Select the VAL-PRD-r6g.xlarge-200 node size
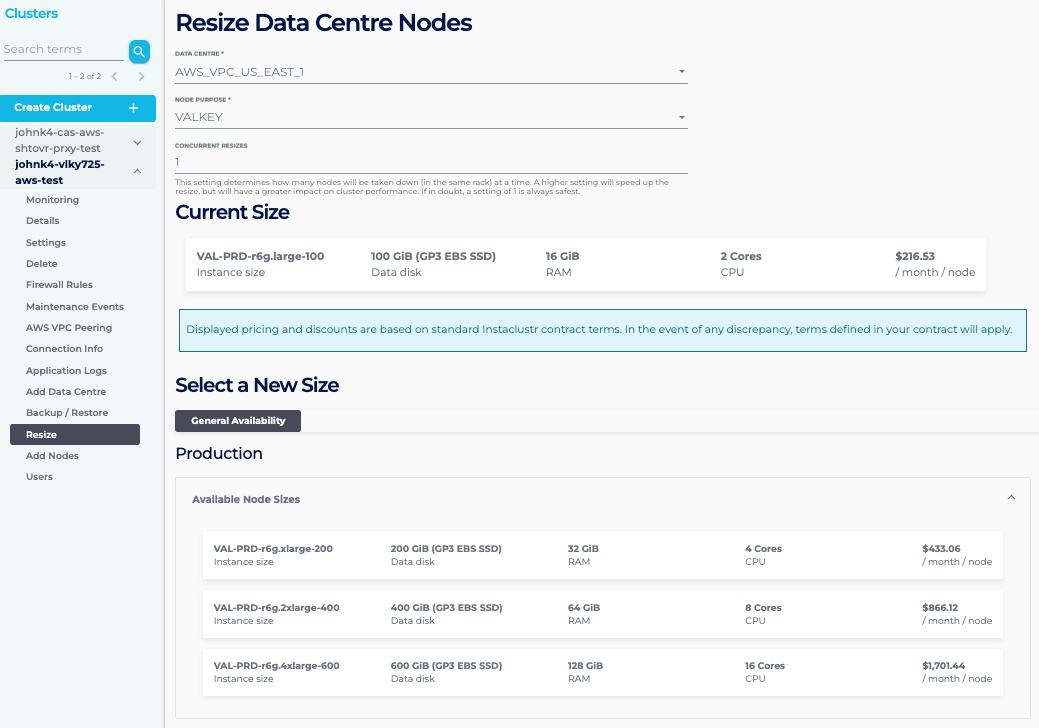 602,555
